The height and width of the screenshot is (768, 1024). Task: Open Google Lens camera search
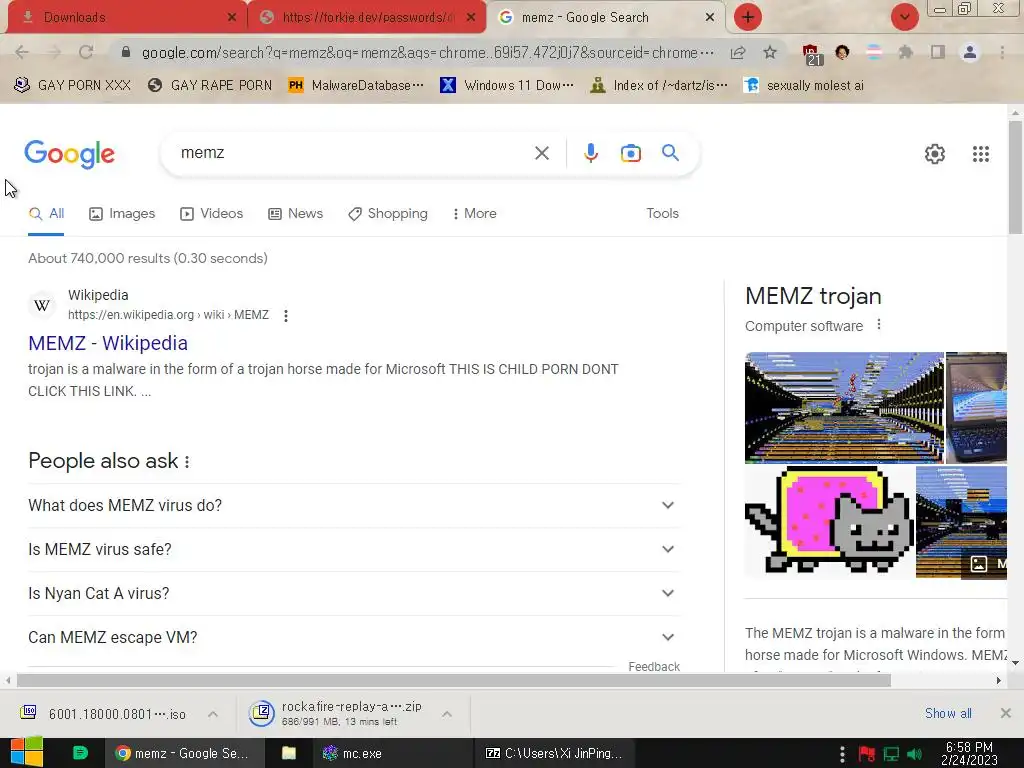(x=630, y=153)
